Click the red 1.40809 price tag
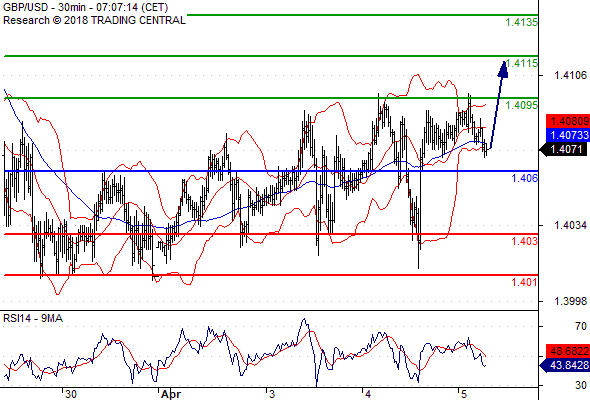Image resolution: width=590 pixels, height=400 pixels. [x=568, y=121]
